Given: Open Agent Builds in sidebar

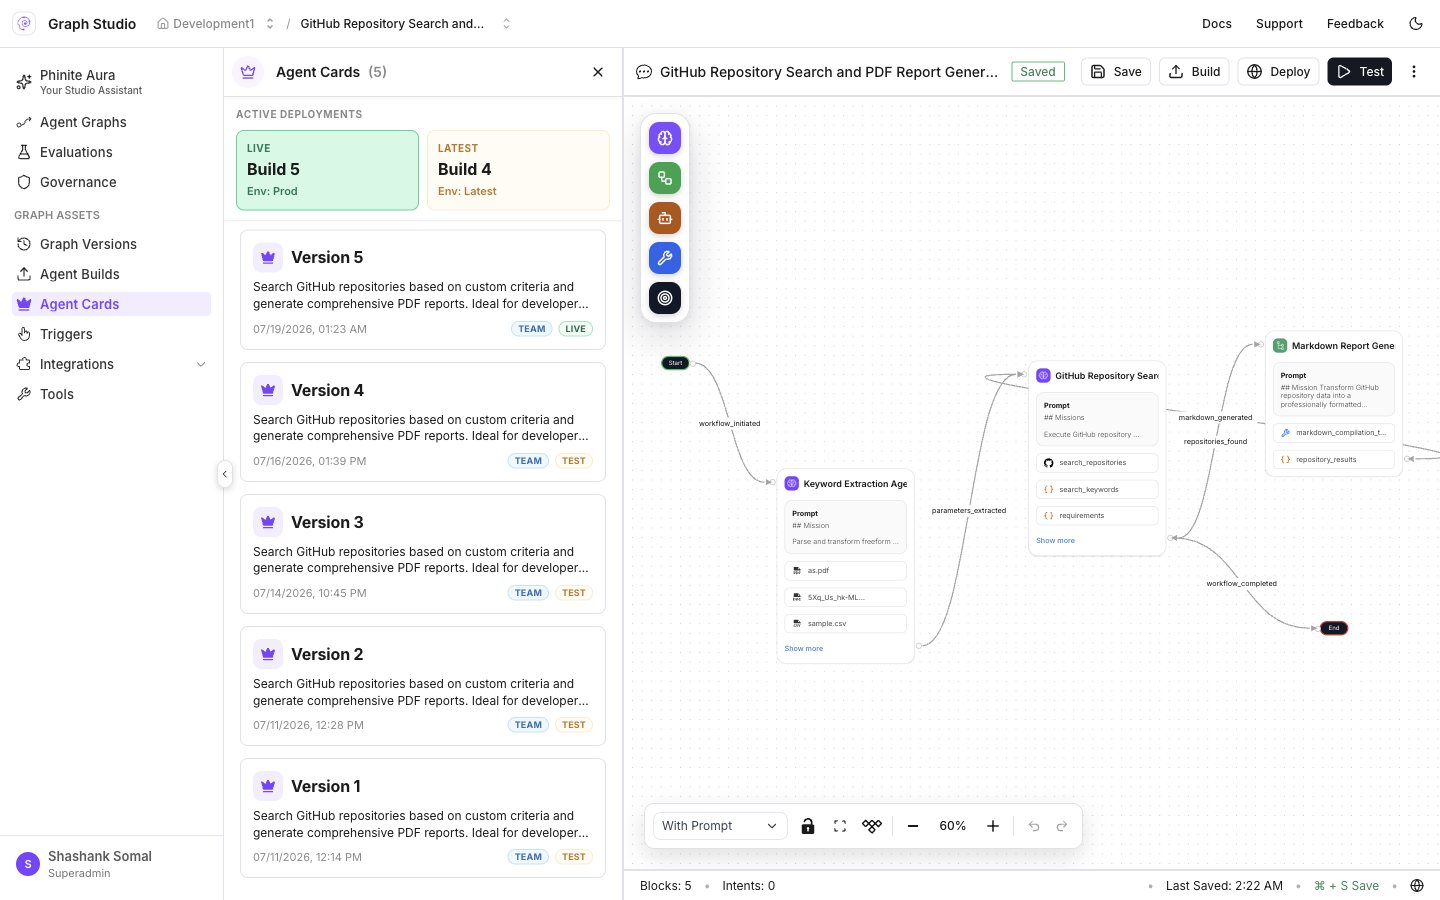Looking at the screenshot, I should [111, 274].
